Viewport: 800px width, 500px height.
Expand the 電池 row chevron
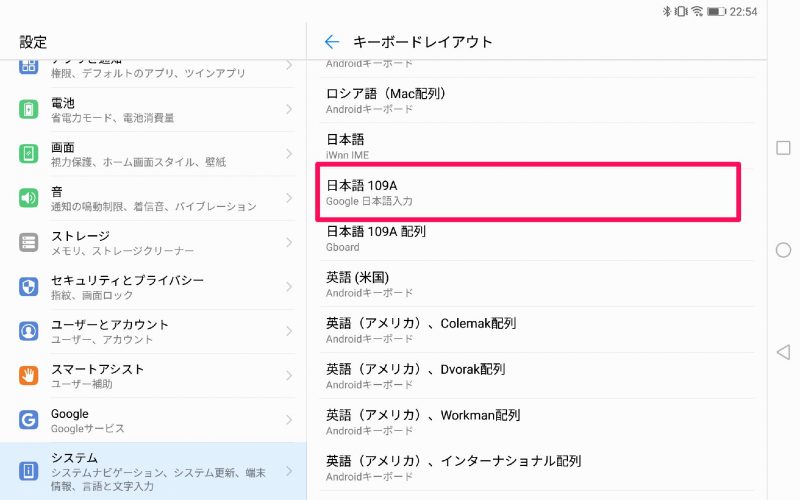[289, 109]
